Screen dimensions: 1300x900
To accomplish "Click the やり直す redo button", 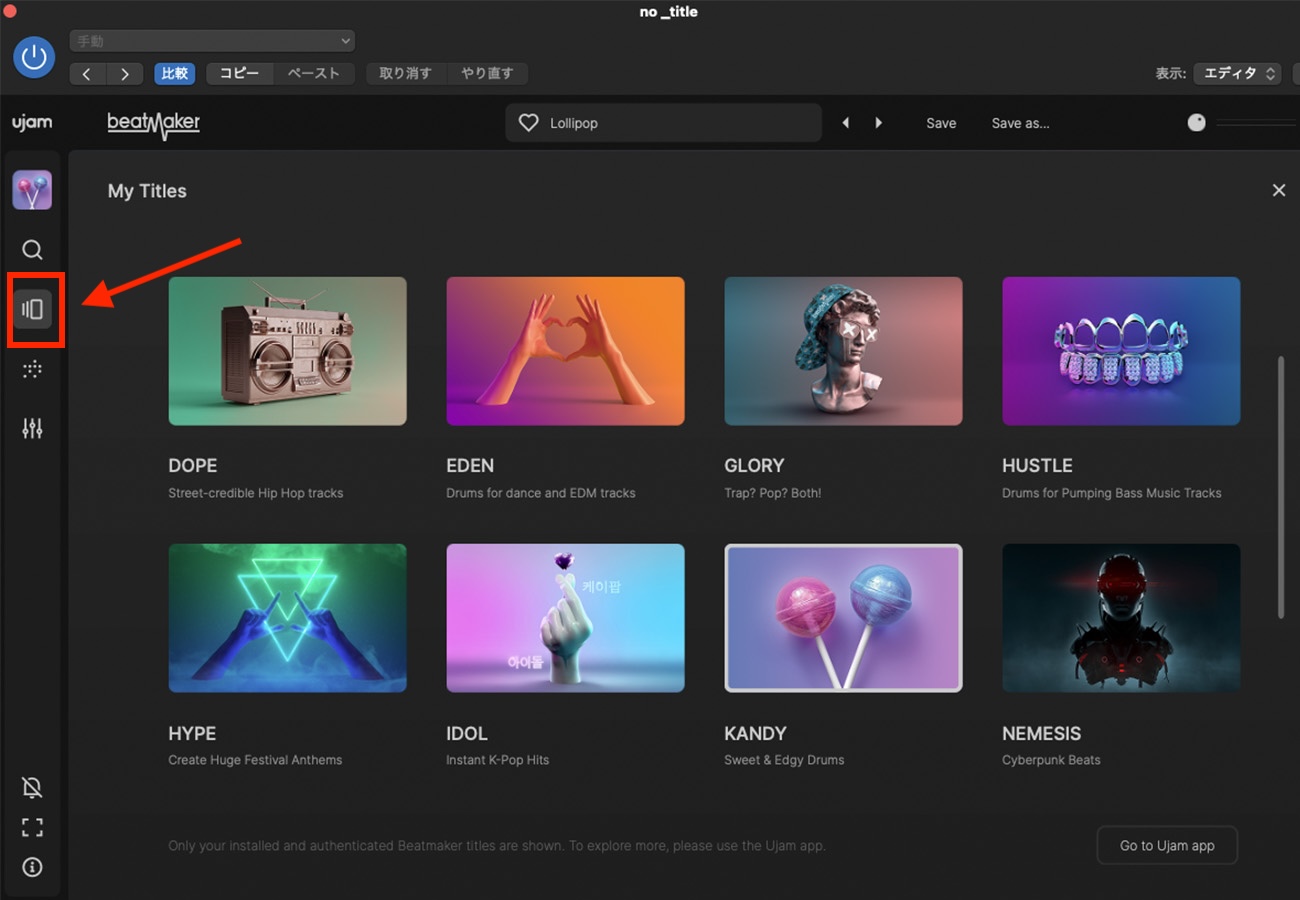I will [x=487, y=74].
